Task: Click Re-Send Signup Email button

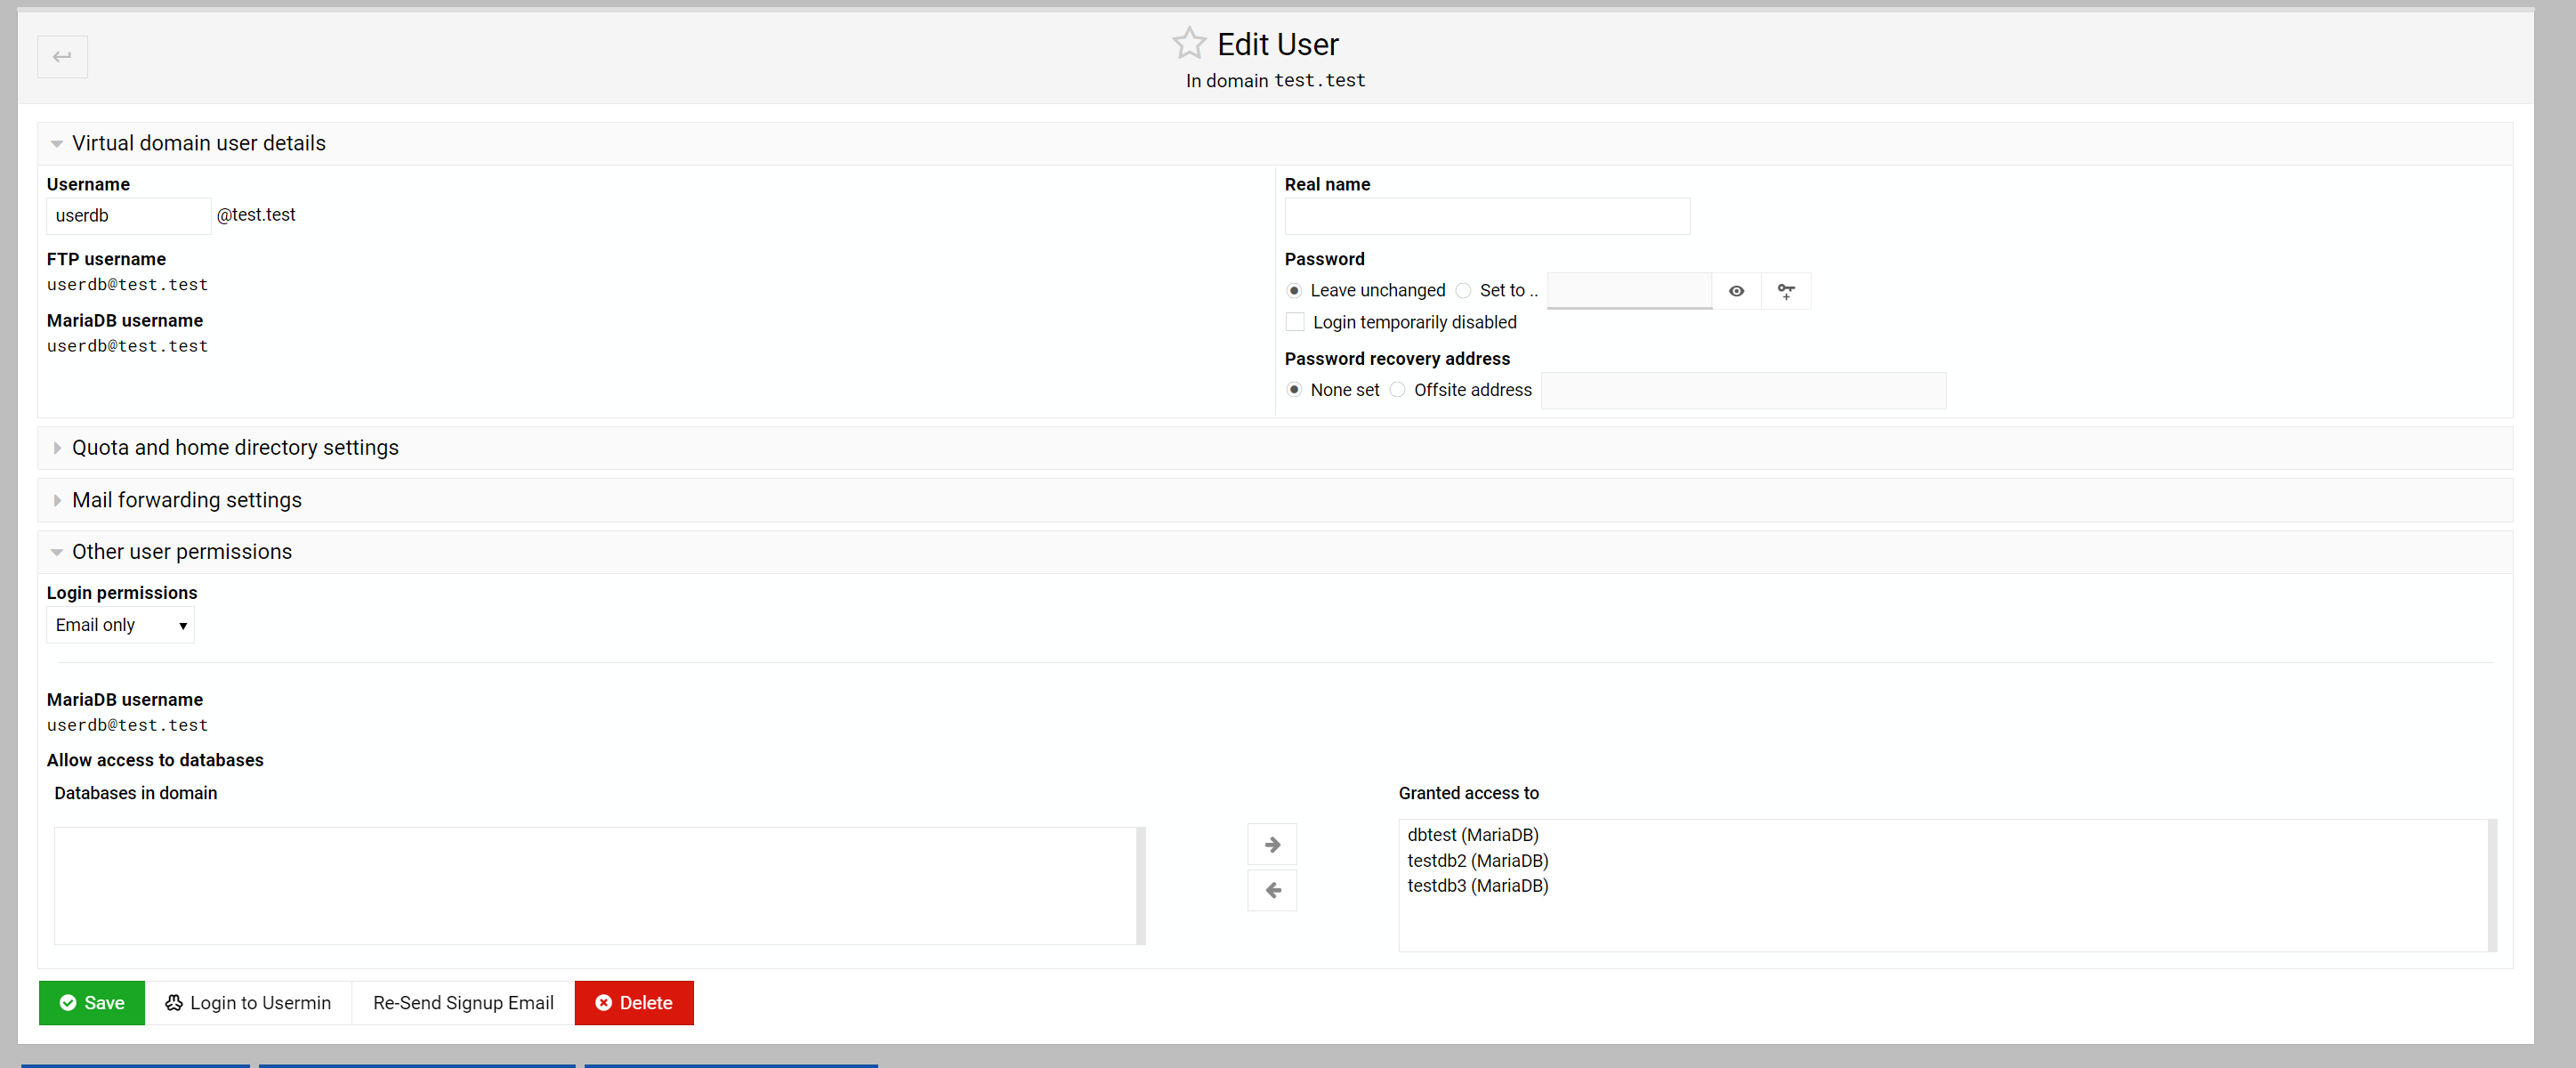Action: coord(463,1003)
